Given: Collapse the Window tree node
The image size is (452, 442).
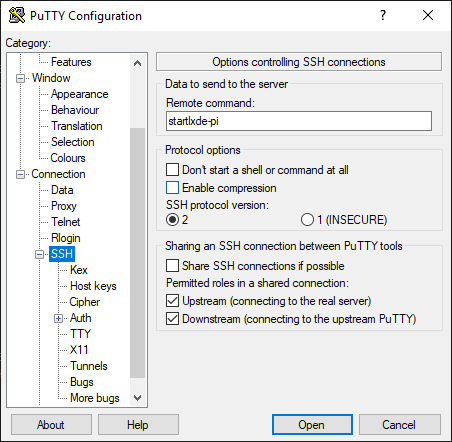Looking at the screenshot, I should (x=21, y=78).
